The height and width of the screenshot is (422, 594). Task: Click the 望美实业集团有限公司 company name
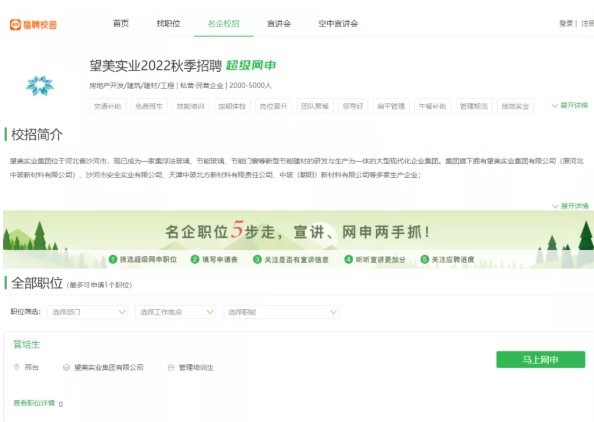tap(109, 367)
